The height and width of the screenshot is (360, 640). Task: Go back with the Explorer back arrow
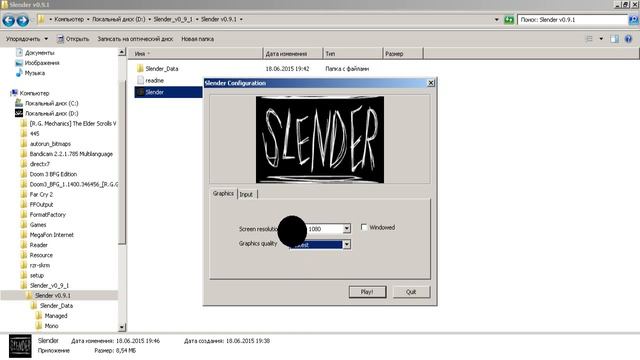9,20
